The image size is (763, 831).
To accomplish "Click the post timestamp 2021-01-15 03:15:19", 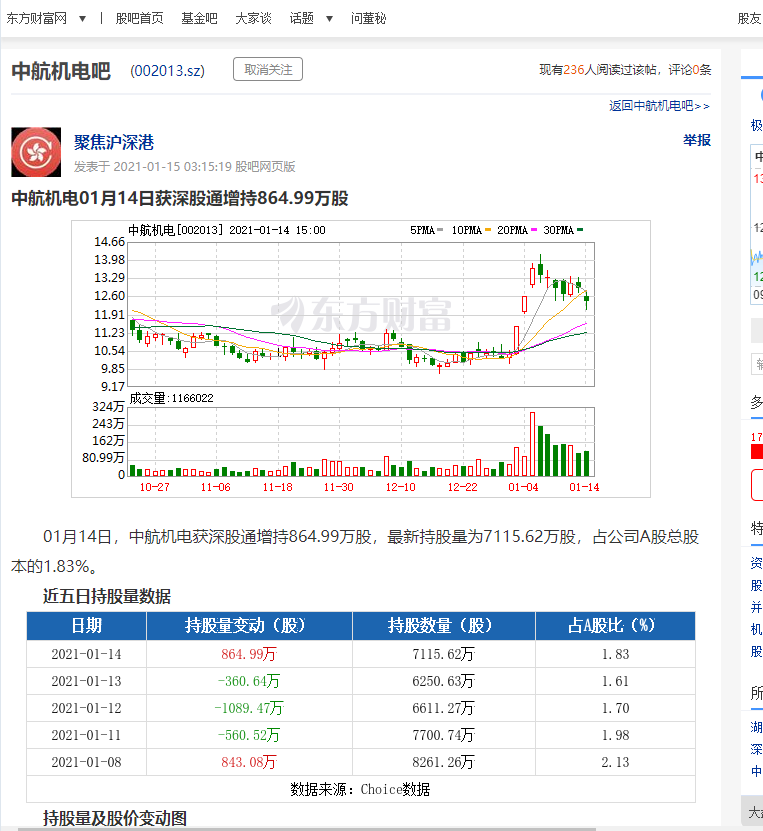I will pyautogui.click(x=173, y=166).
